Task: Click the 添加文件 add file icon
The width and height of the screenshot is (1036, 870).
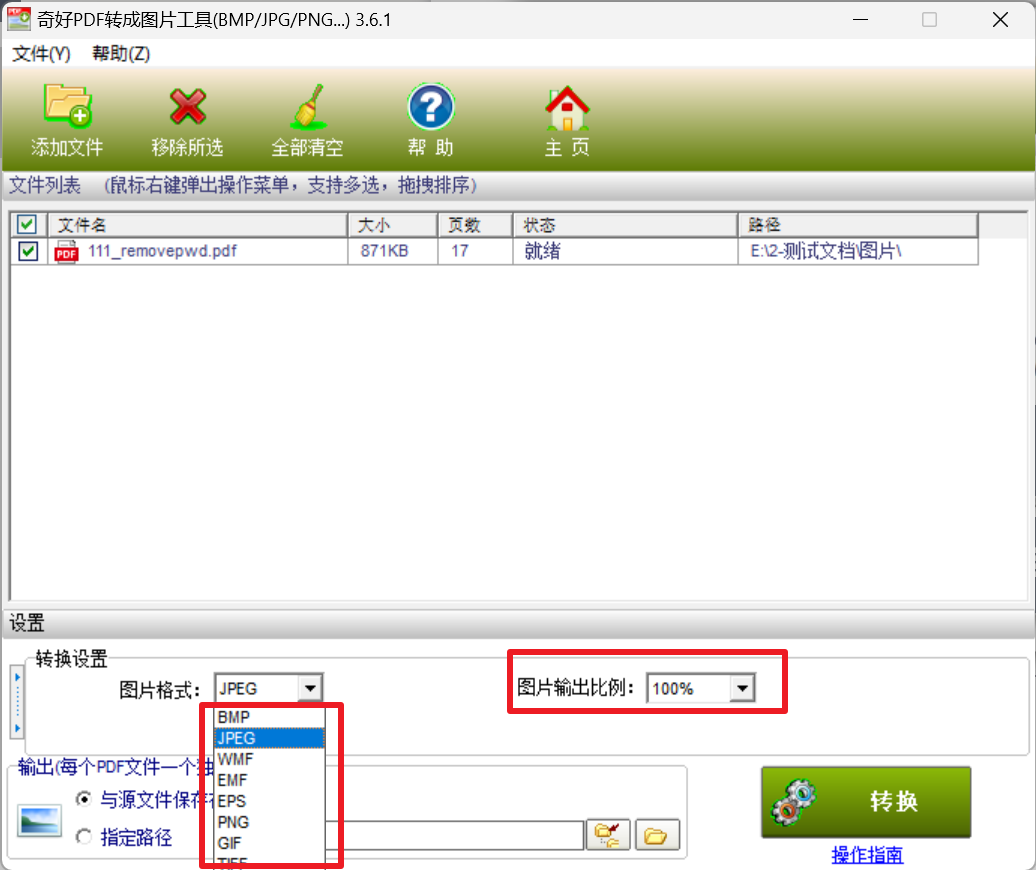Action: click(x=67, y=105)
